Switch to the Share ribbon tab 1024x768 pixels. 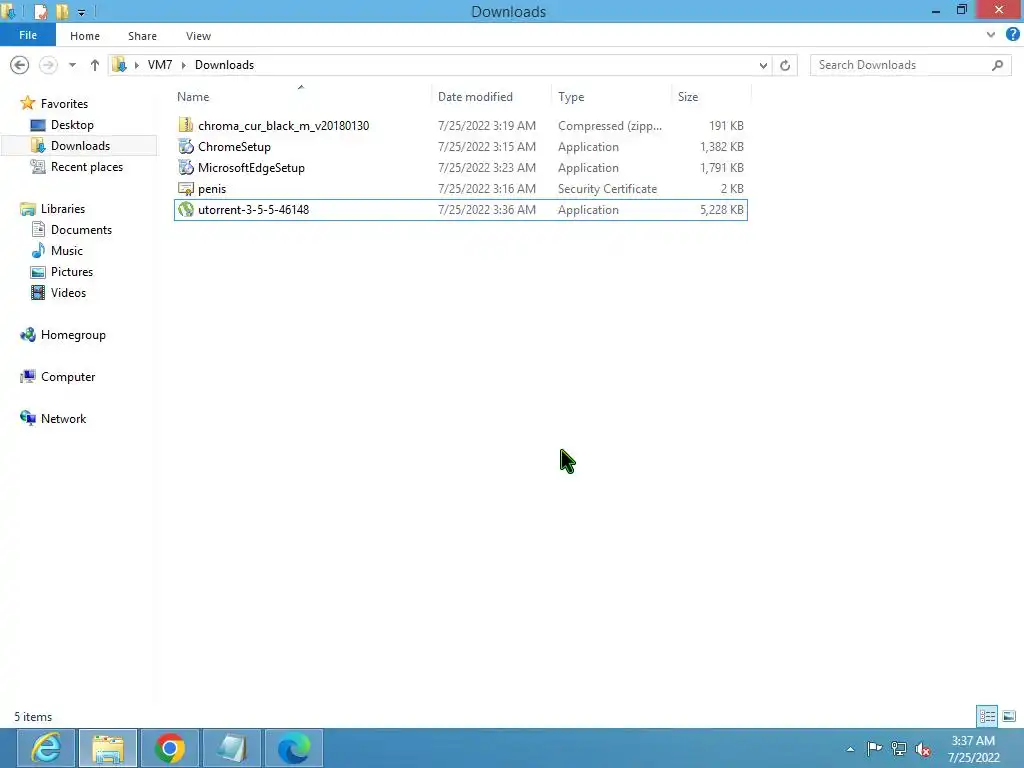point(142,36)
